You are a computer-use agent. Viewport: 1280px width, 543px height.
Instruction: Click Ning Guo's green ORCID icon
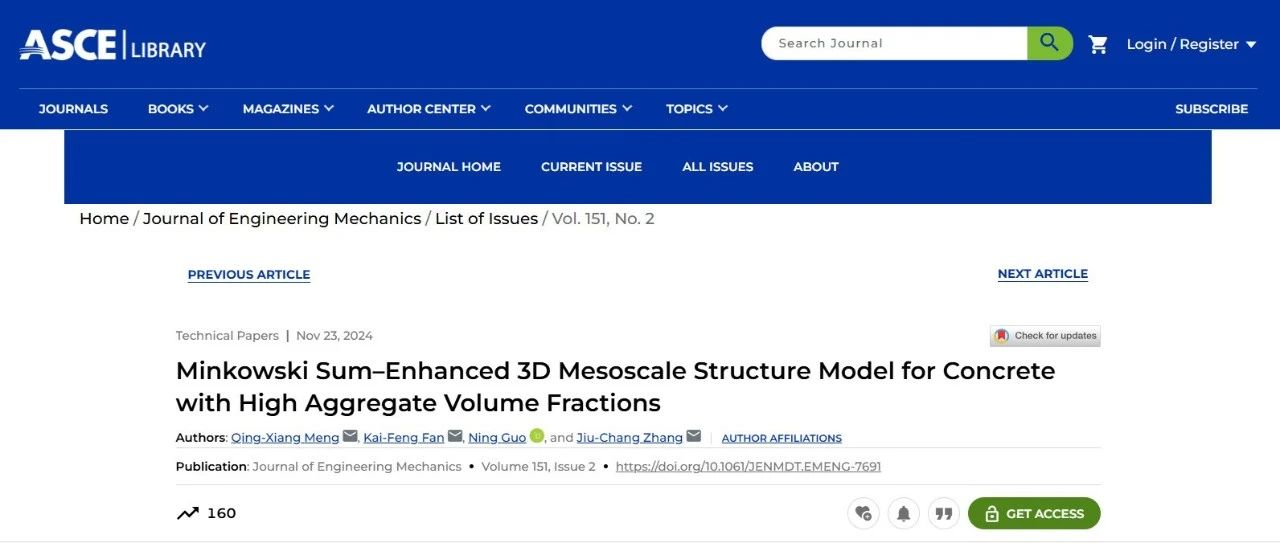(x=537, y=436)
